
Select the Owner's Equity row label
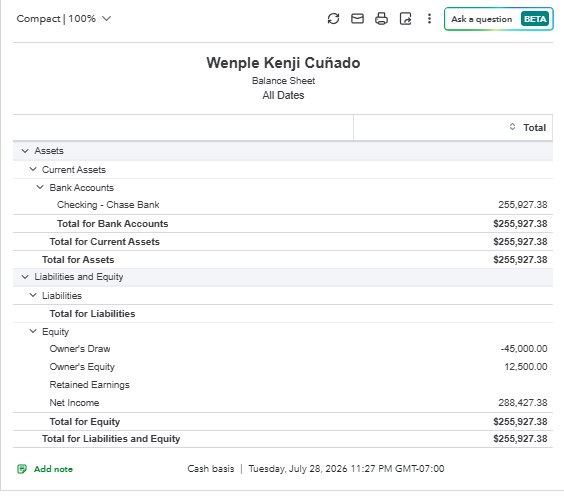pyautogui.click(x=82, y=367)
